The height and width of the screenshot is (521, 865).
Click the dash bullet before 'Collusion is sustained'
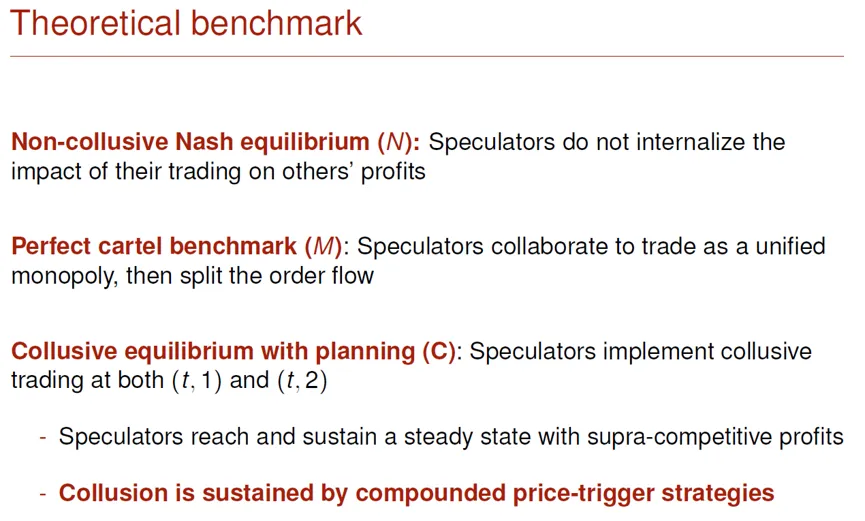[43, 494]
